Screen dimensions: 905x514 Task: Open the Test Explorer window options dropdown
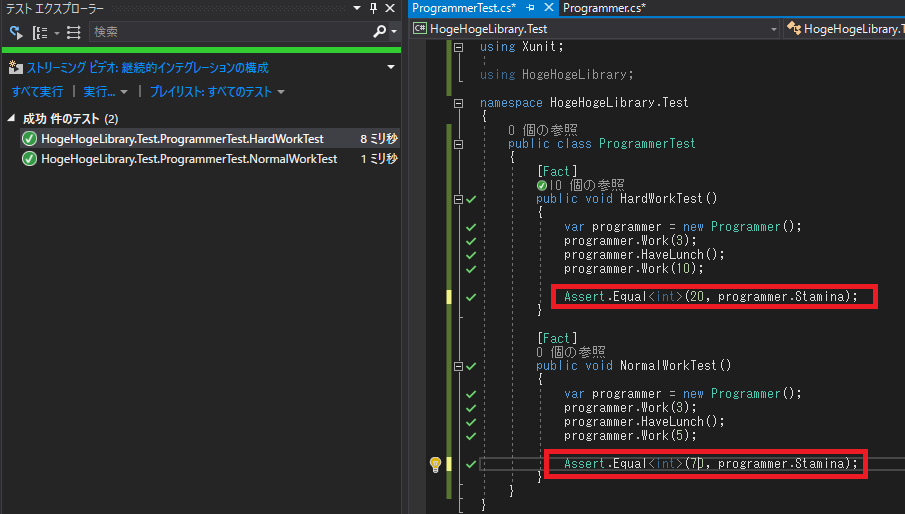point(357,8)
